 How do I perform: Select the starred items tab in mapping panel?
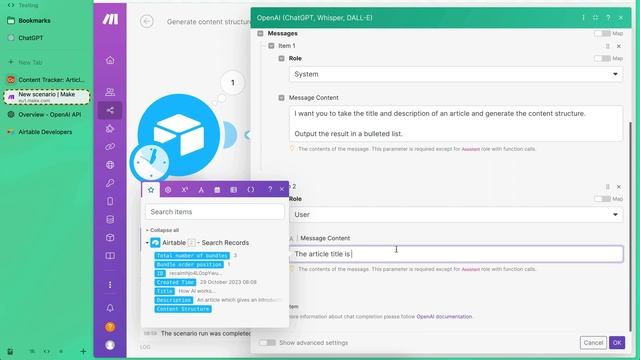(151, 190)
